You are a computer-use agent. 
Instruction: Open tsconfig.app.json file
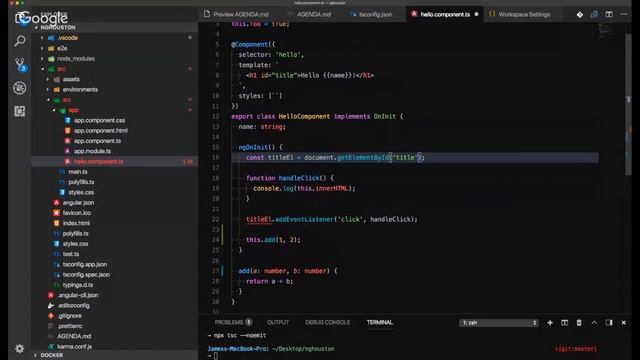coord(85,264)
